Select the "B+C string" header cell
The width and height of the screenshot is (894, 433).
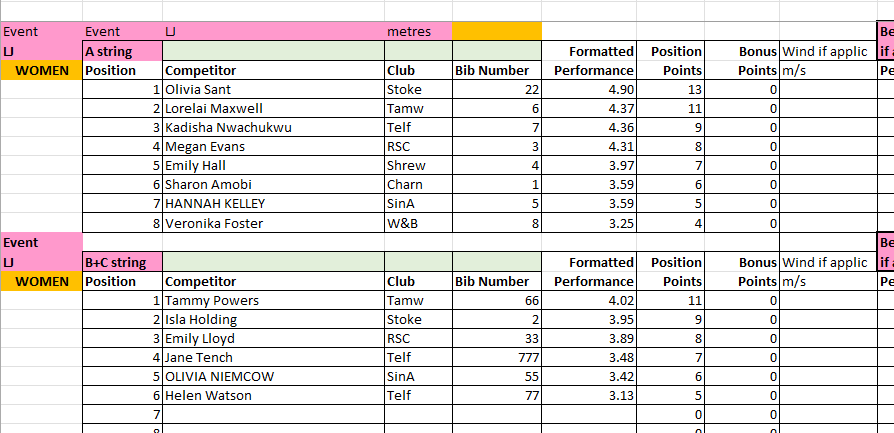pos(122,262)
